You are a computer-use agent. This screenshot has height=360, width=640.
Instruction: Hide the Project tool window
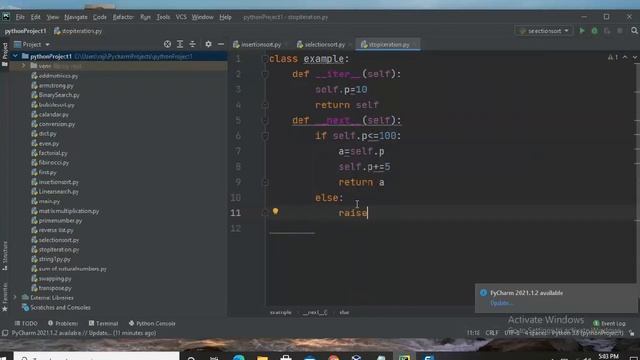click(x=221, y=44)
